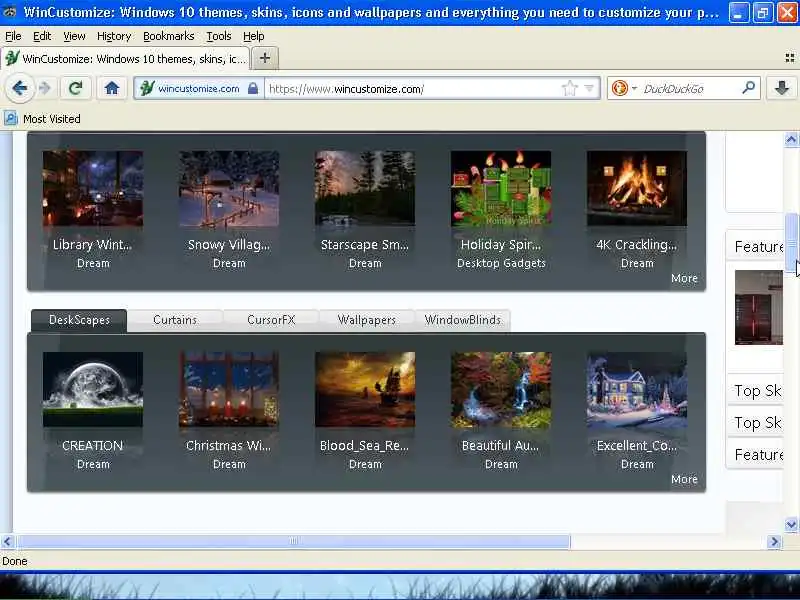
Task: Open the Bookmarks menu
Action: point(168,36)
